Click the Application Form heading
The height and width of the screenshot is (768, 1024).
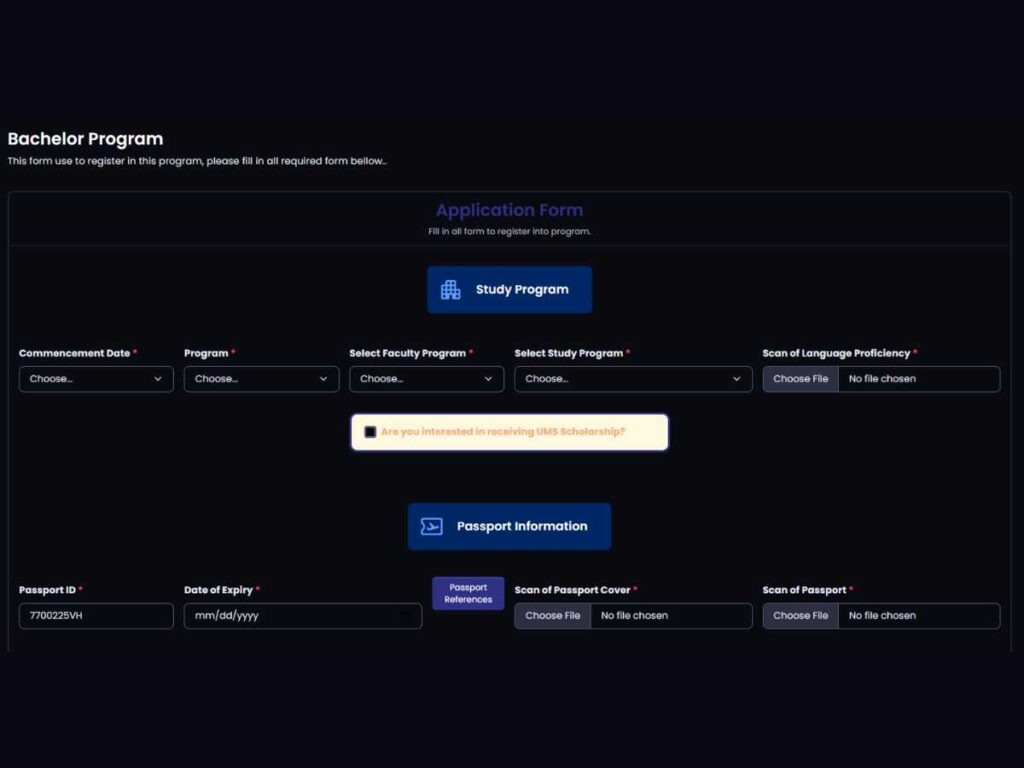click(x=509, y=210)
